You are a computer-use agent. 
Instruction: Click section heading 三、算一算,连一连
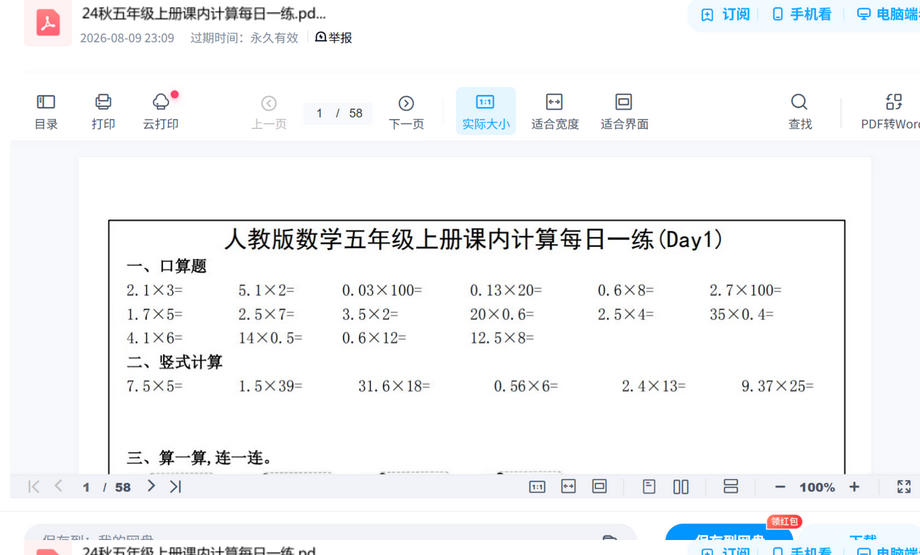pos(199,458)
